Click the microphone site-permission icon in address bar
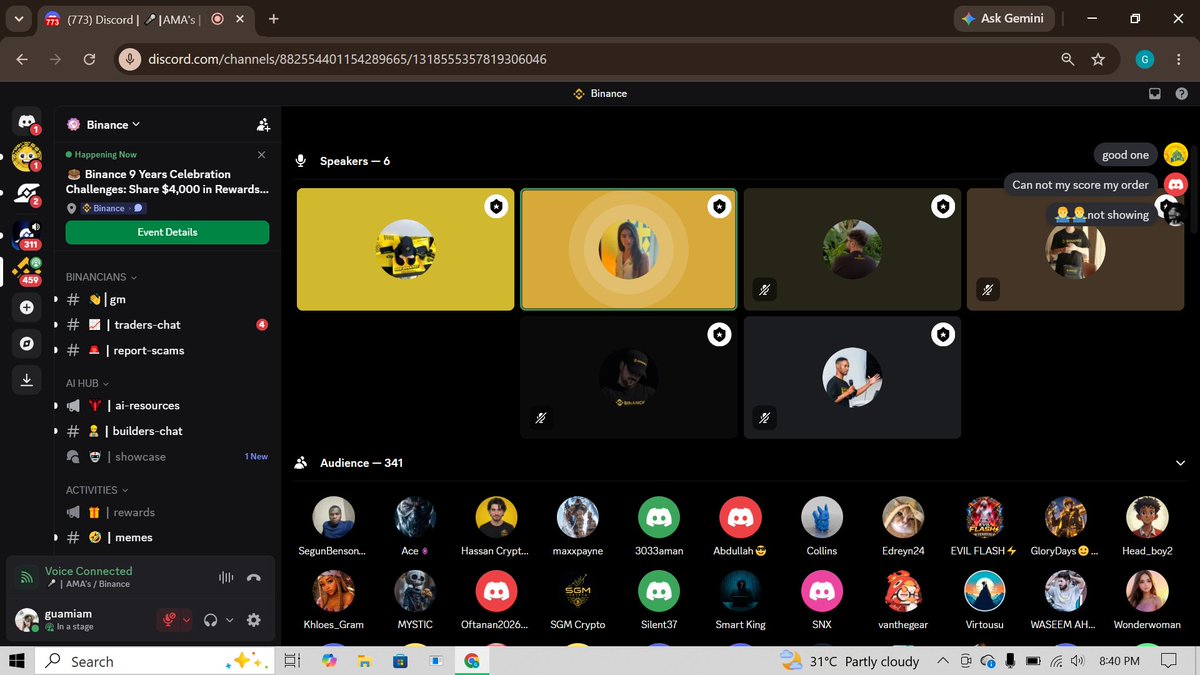Viewport: 1200px width, 675px height. [x=129, y=59]
